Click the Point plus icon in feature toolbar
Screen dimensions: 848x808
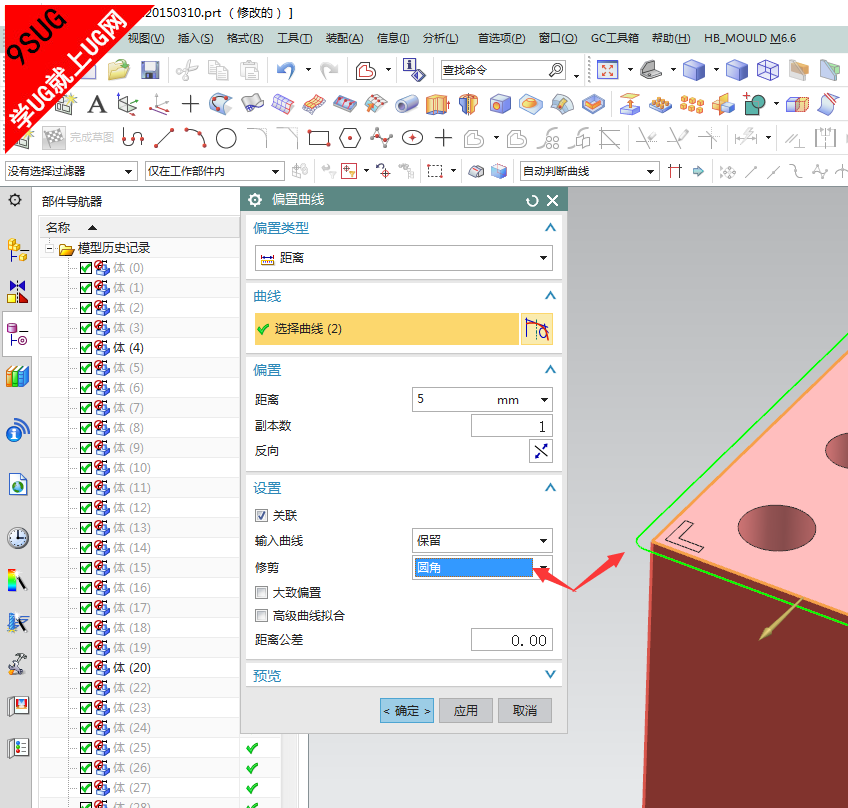190,104
